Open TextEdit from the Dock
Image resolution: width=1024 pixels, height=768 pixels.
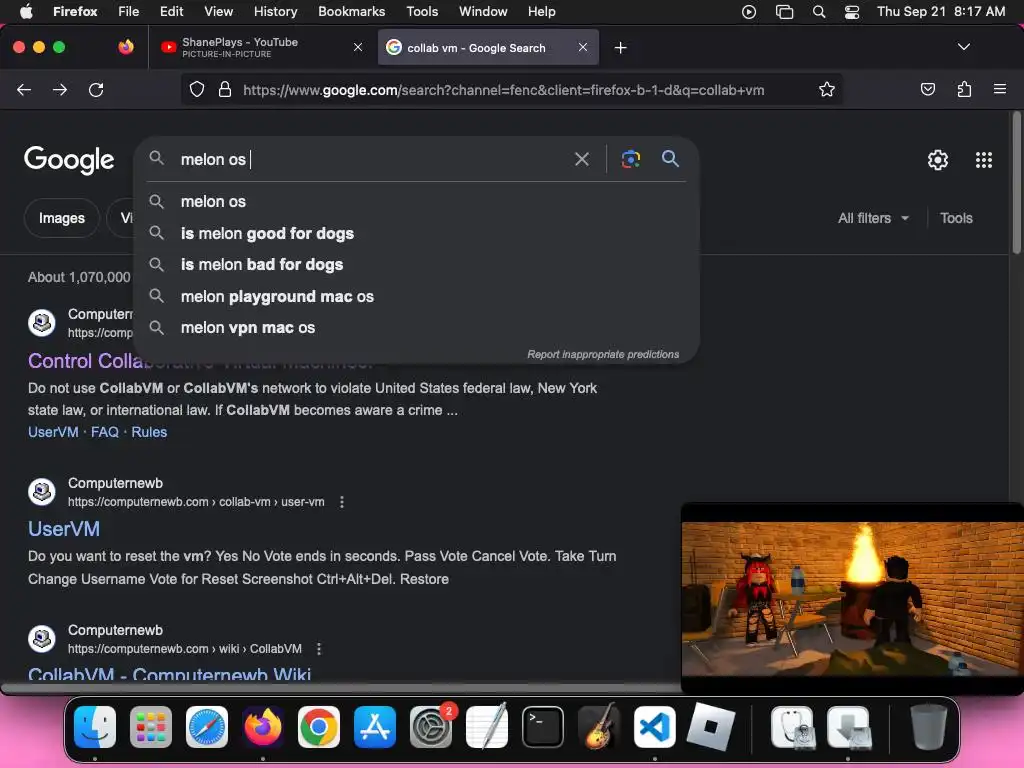pos(487,726)
